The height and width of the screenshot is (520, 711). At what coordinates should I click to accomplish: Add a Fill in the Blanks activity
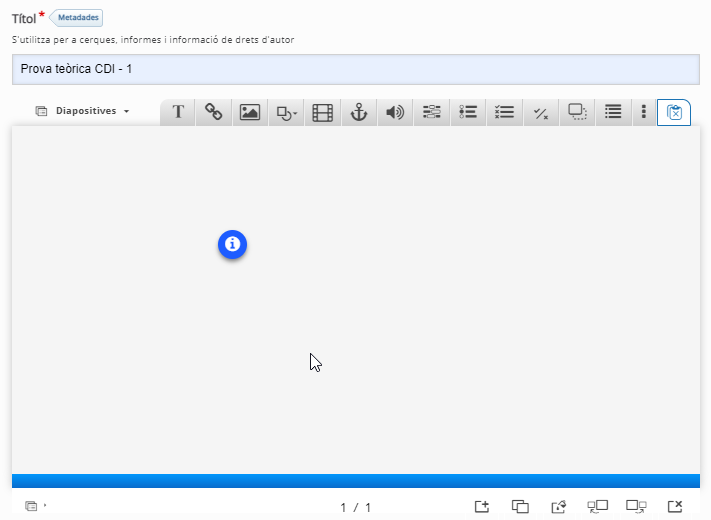(432, 112)
